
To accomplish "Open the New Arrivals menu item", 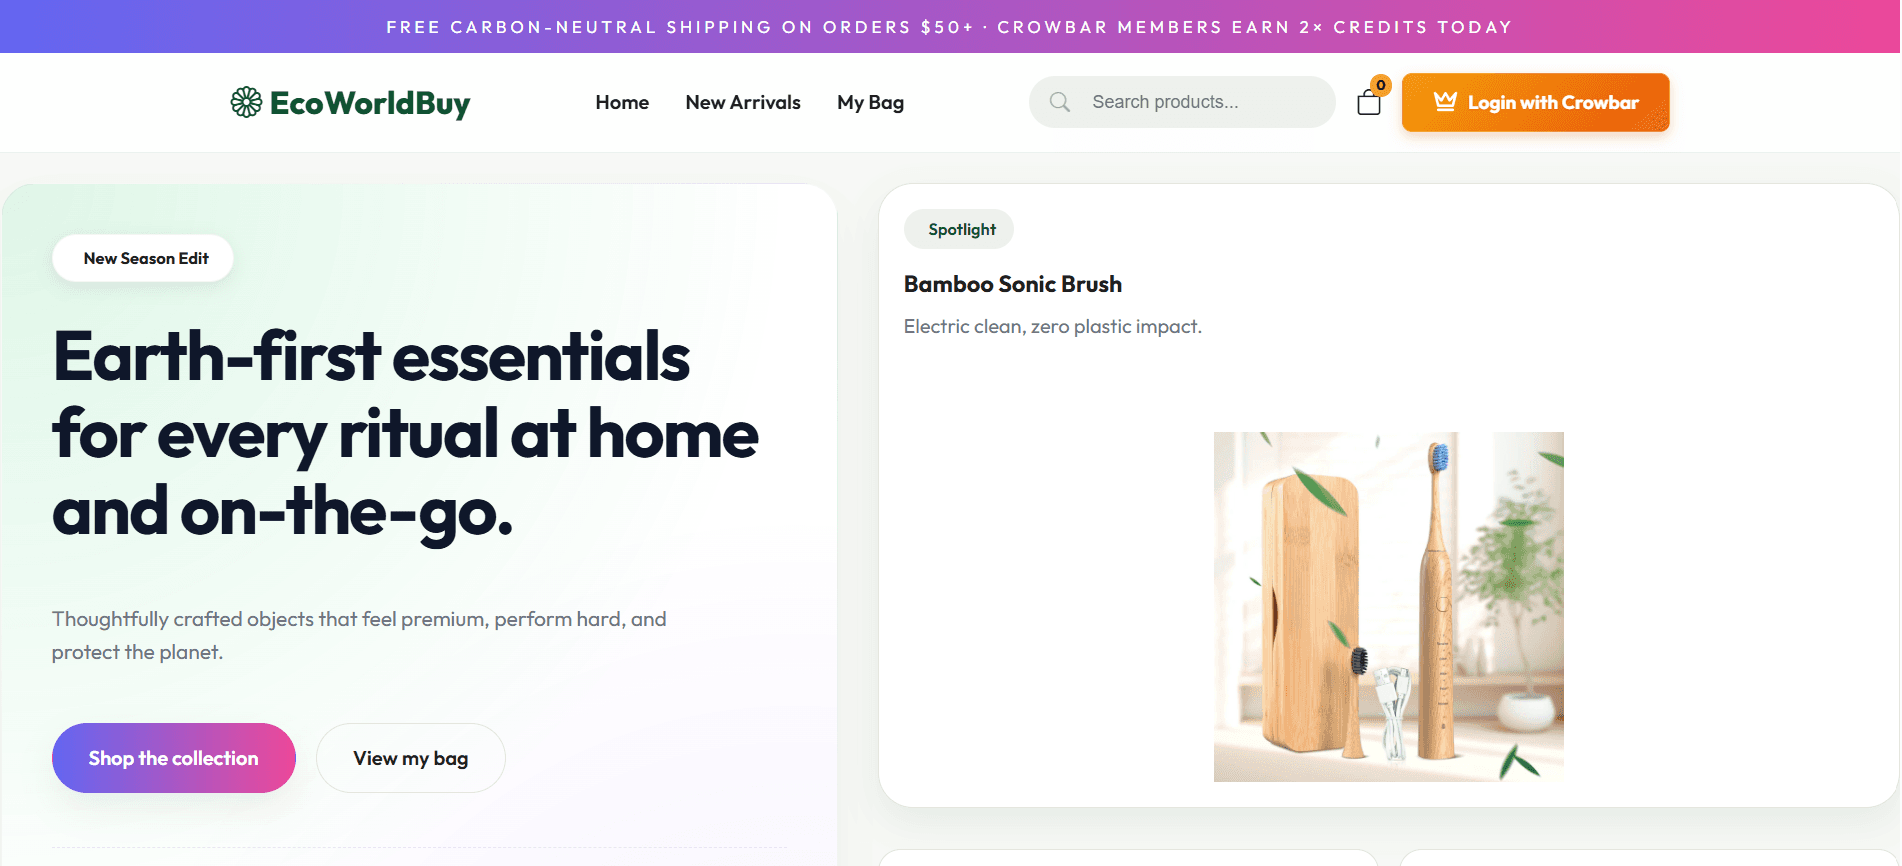I will click(x=743, y=102).
